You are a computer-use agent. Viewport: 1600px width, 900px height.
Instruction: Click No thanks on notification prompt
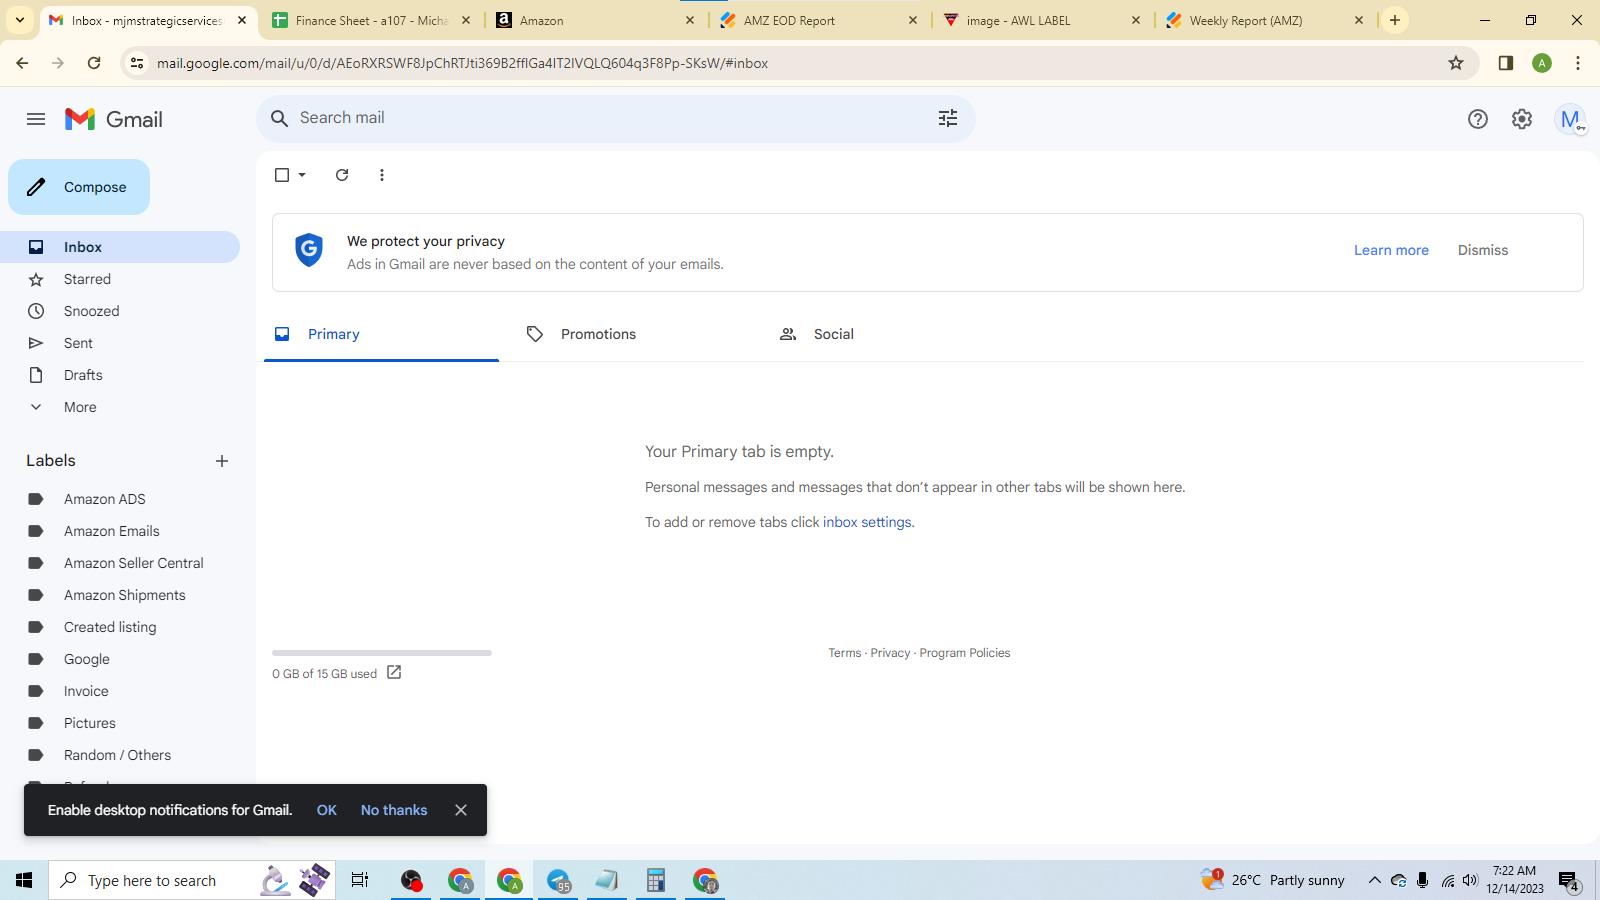(x=394, y=810)
